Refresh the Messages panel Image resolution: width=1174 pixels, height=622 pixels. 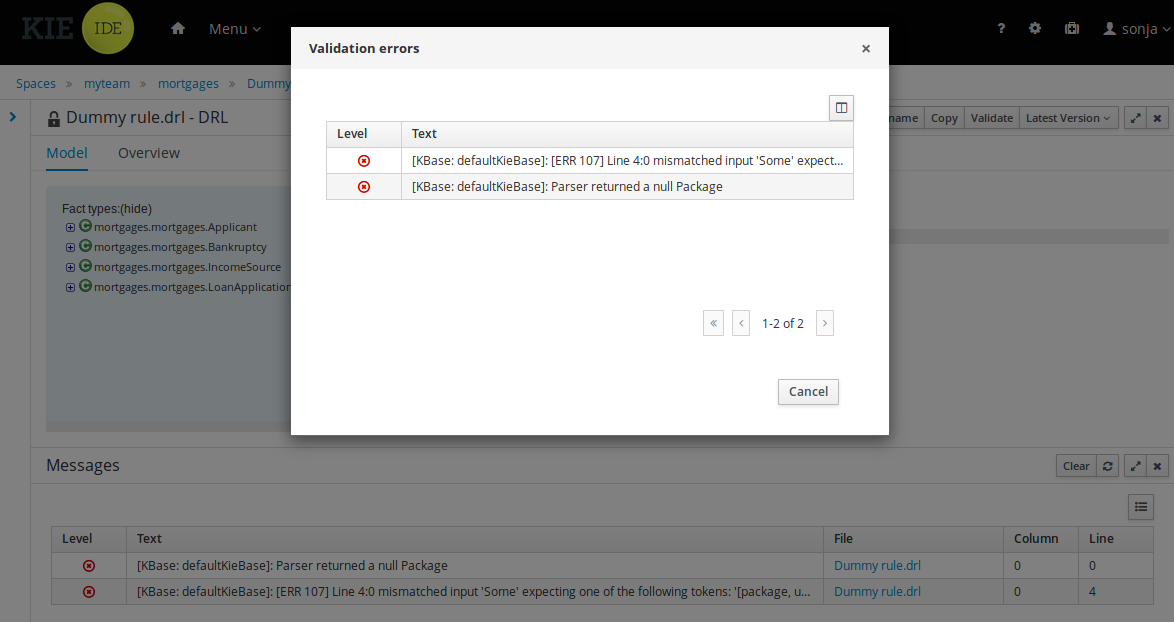pos(1107,466)
